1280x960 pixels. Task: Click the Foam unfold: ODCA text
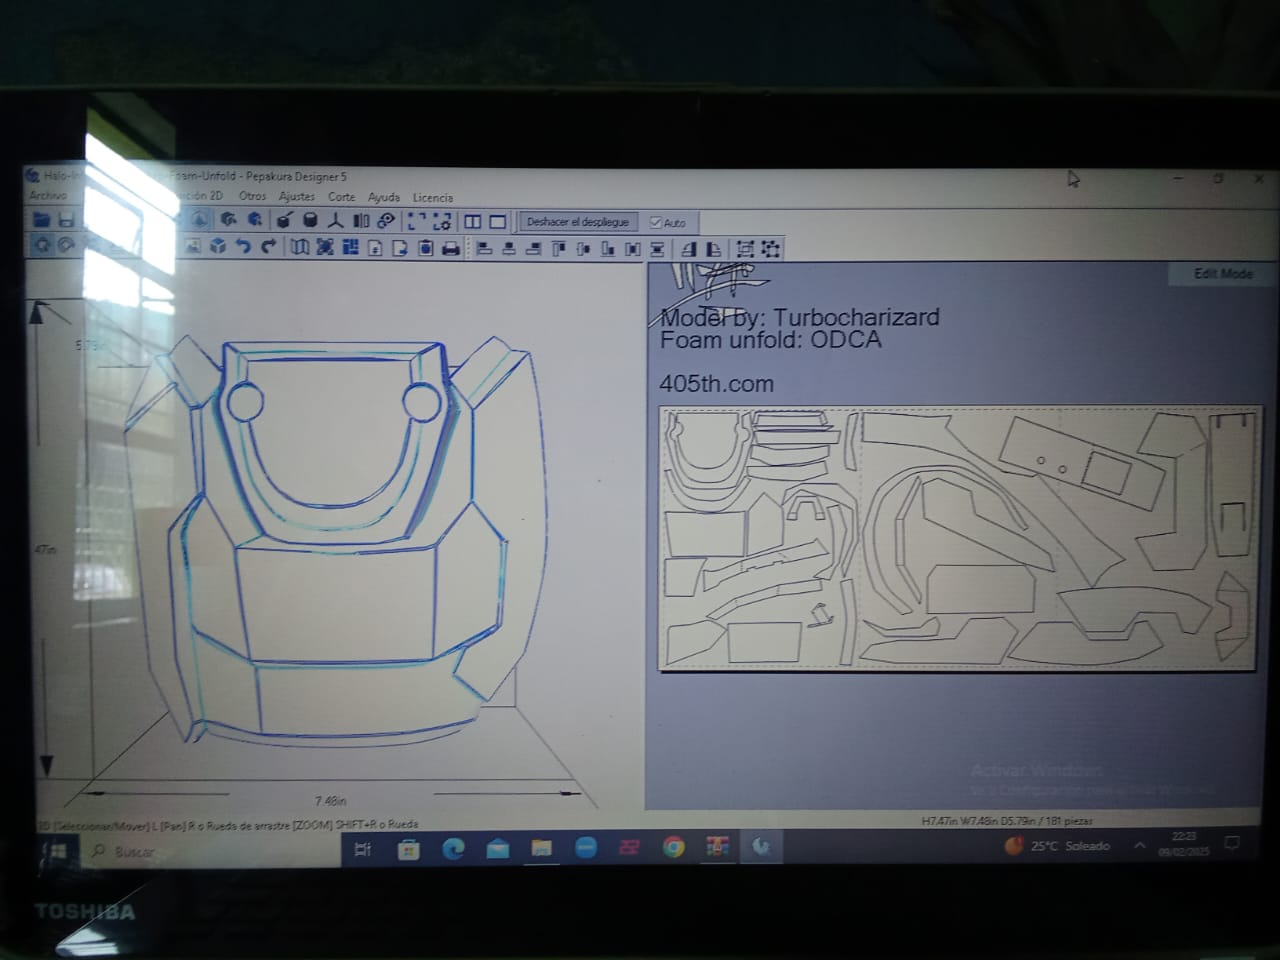click(x=771, y=340)
